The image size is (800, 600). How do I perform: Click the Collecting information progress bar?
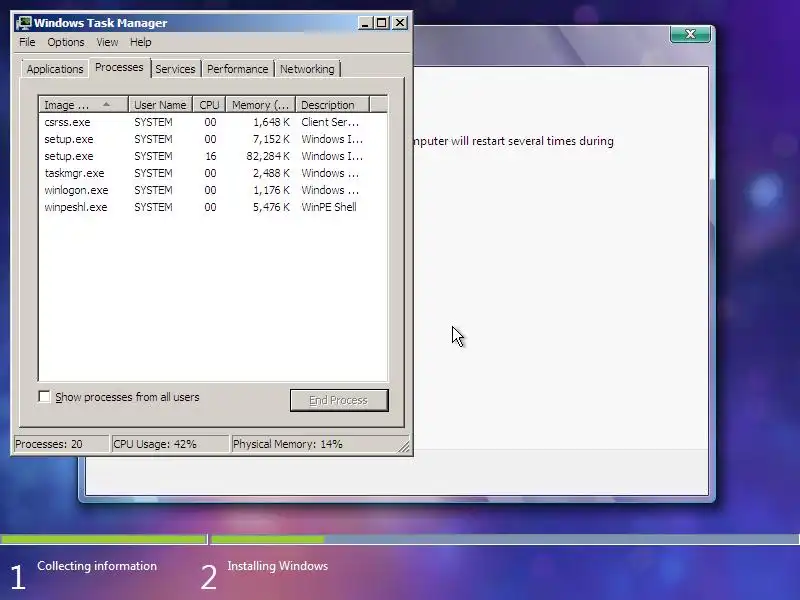(103, 539)
